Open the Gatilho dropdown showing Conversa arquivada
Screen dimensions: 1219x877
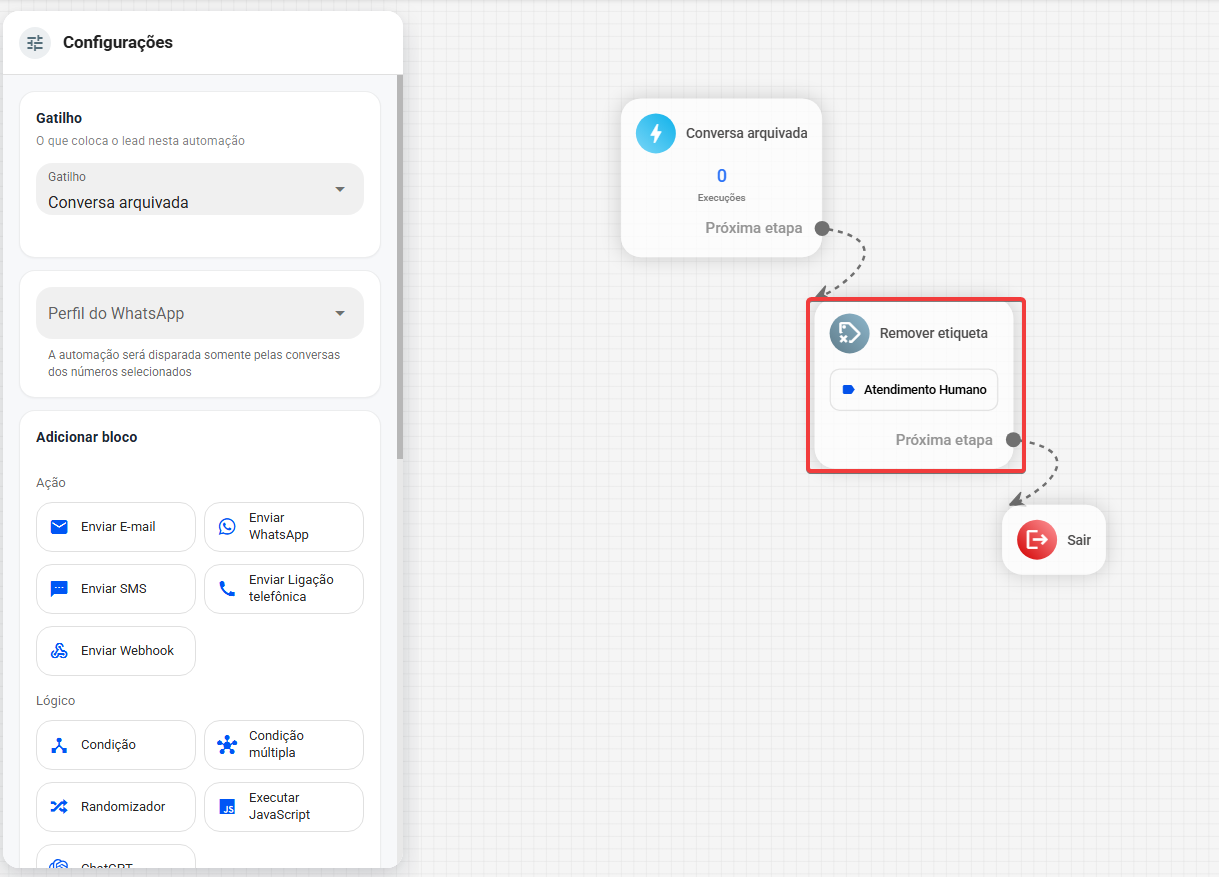[200, 189]
